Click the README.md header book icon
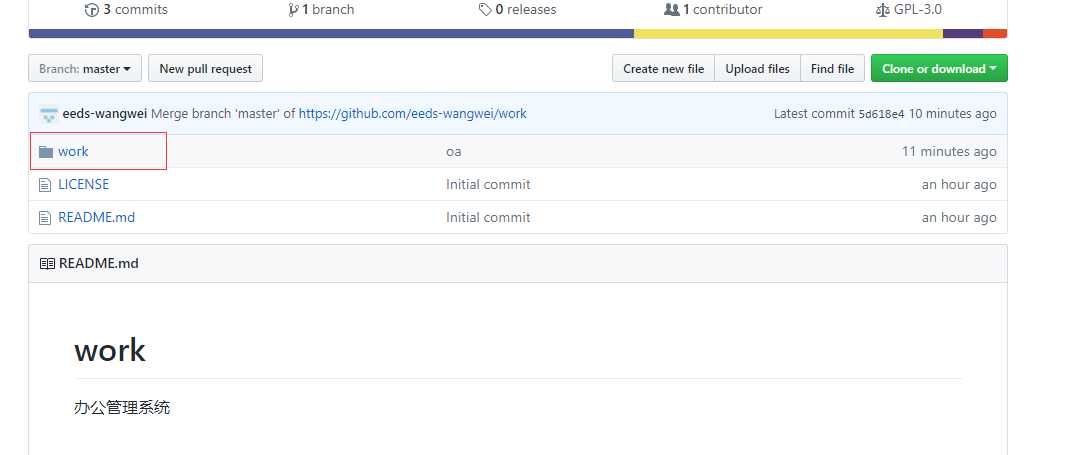This screenshot has height=455, width=1089. click(x=47, y=264)
